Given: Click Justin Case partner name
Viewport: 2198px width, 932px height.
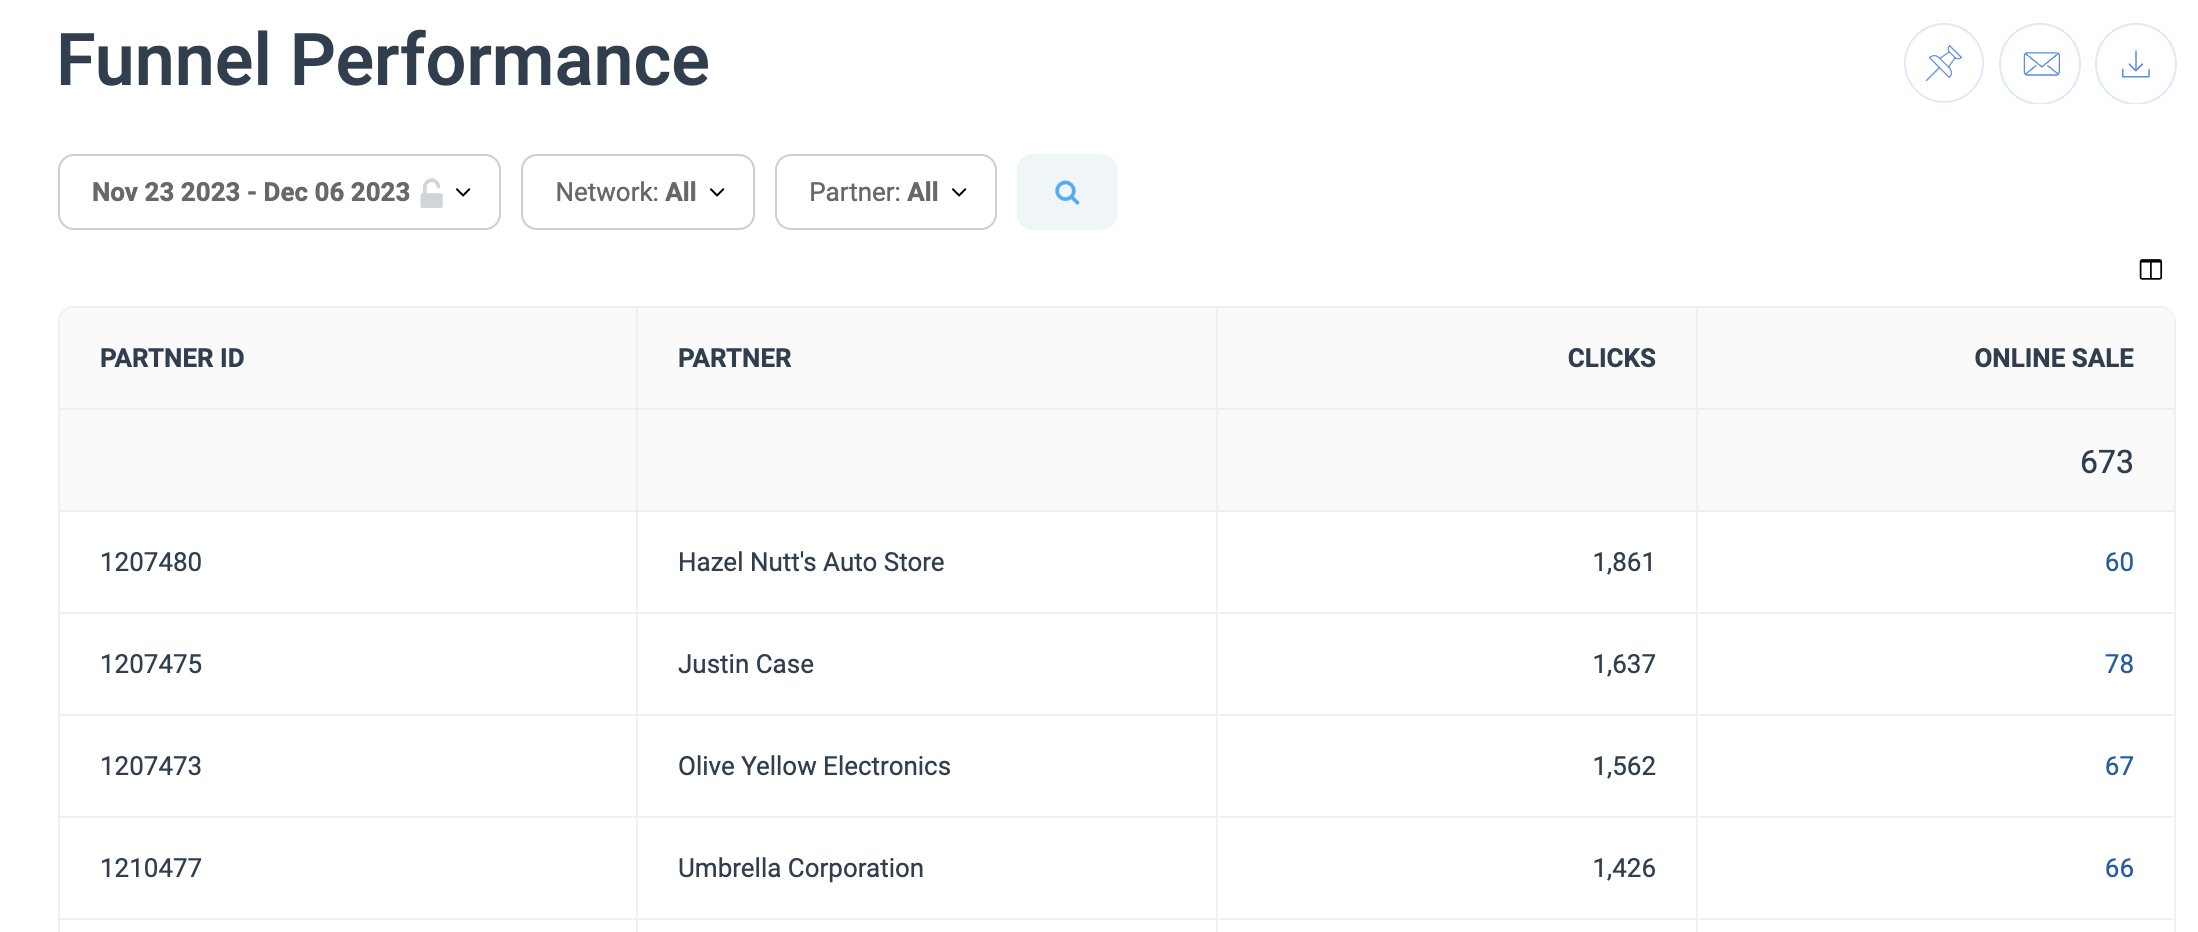Looking at the screenshot, I should (746, 664).
